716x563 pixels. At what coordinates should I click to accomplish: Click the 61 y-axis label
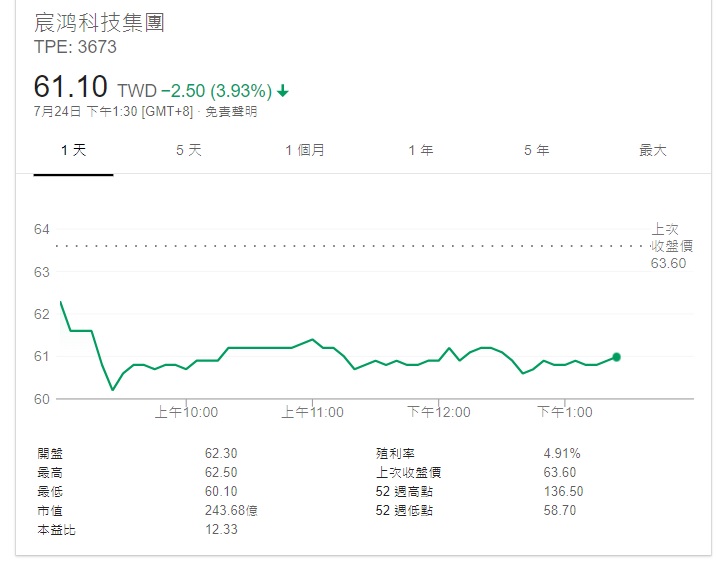[x=42, y=356]
